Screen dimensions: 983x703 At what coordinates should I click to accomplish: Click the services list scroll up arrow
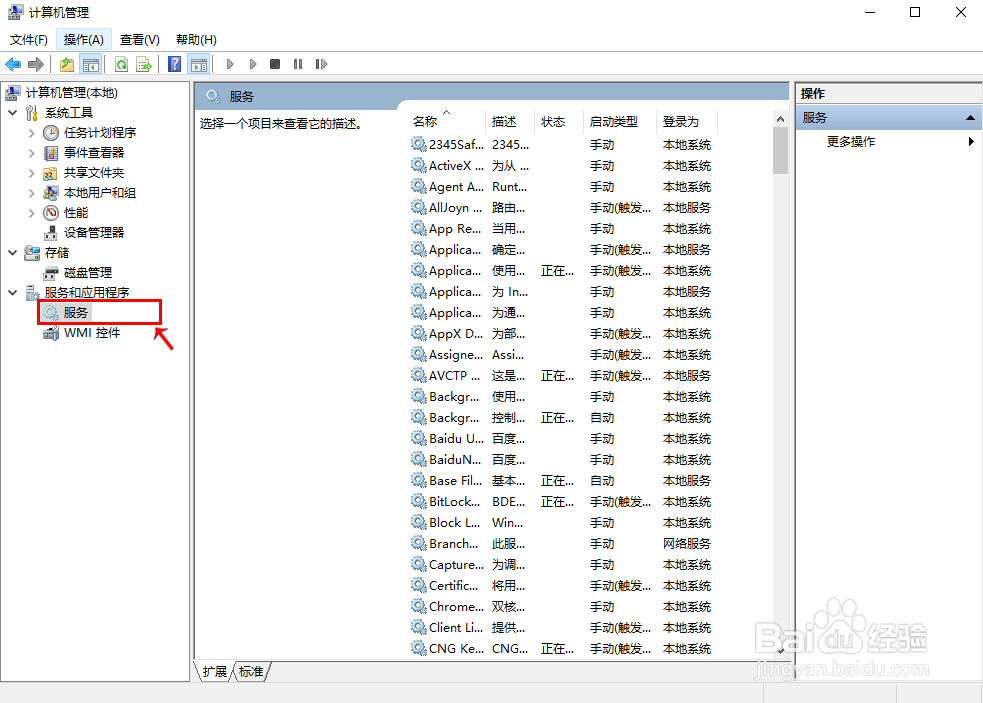tap(780, 119)
